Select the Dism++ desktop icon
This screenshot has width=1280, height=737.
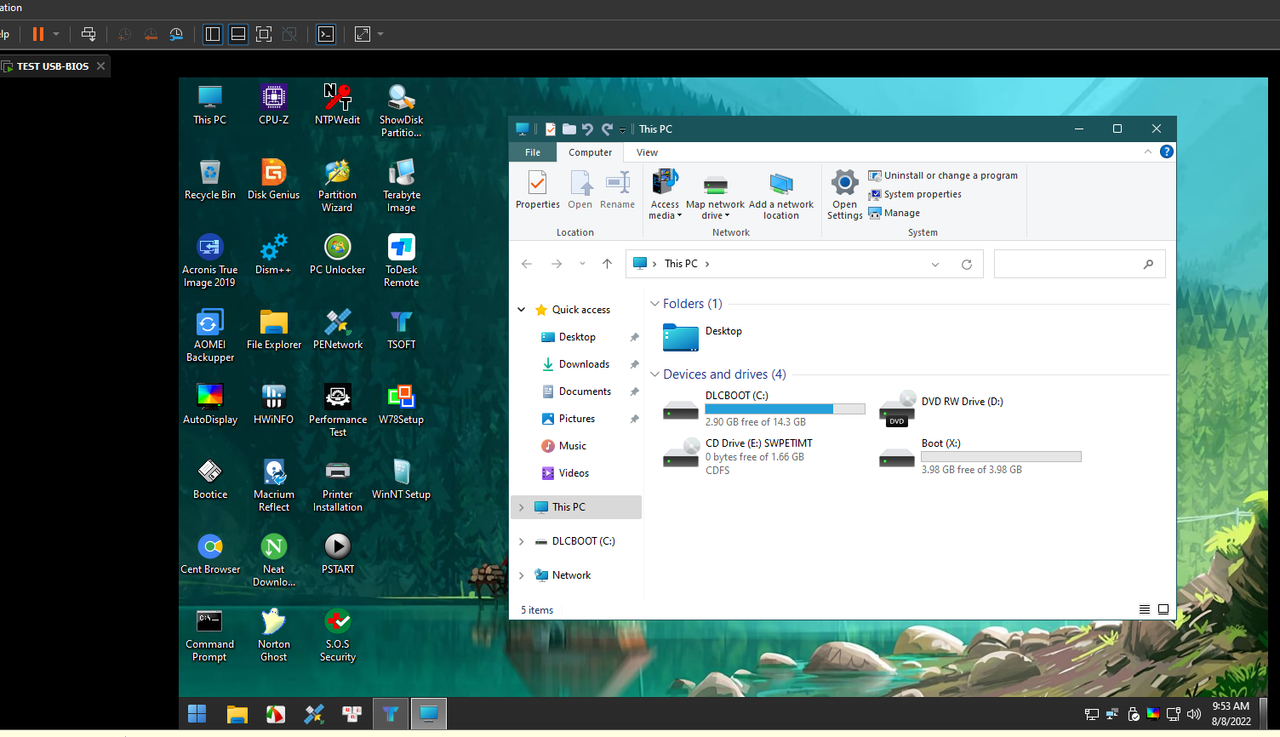pos(273,254)
